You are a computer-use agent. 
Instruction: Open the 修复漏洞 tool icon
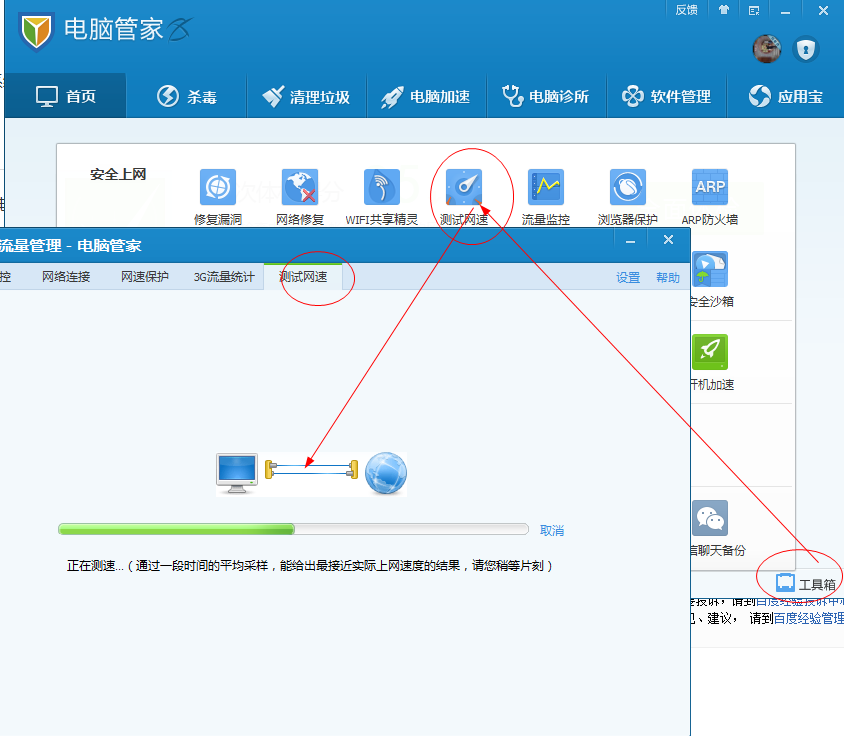(217, 188)
